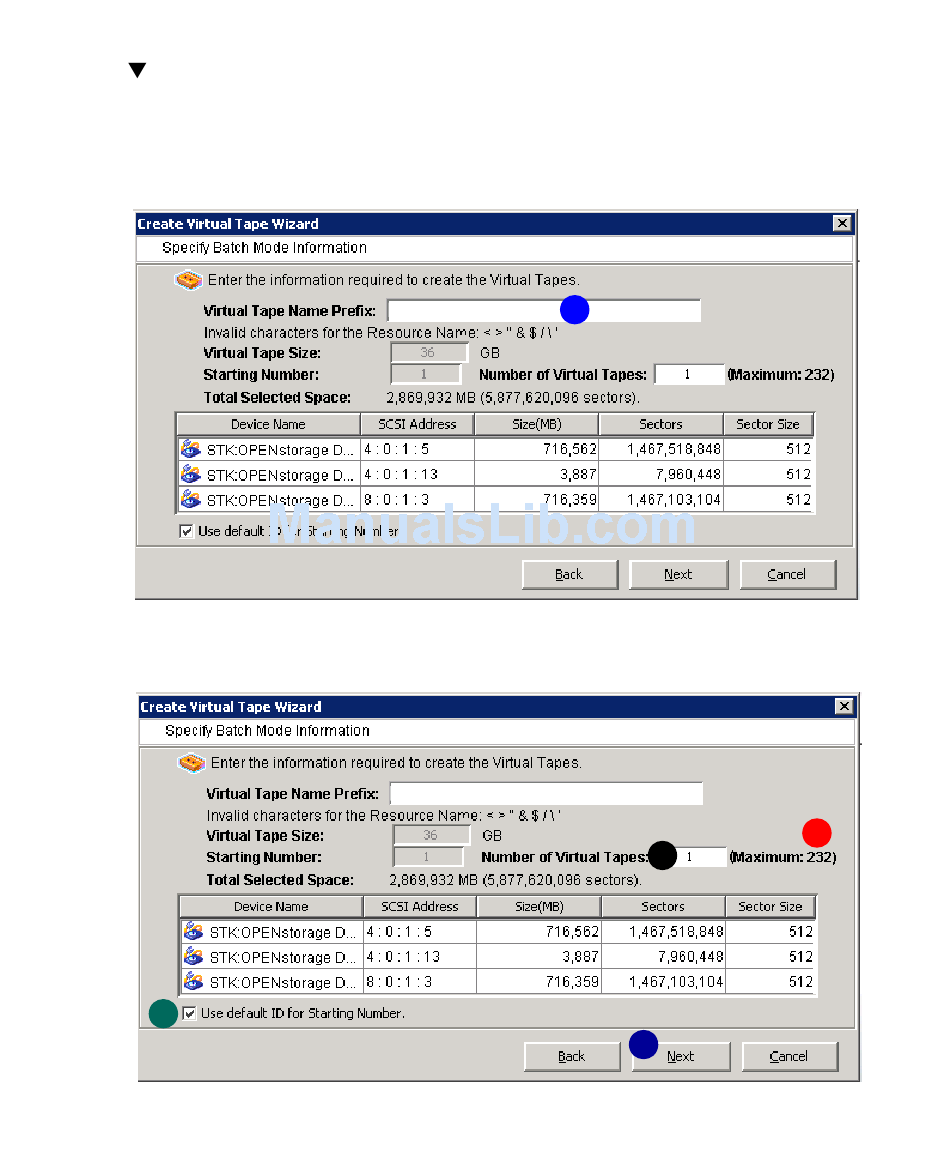This screenshot has width=950, height=1157.
Task: Sort by Size(MB) column in upper wizard
Action: pos(537,424)
